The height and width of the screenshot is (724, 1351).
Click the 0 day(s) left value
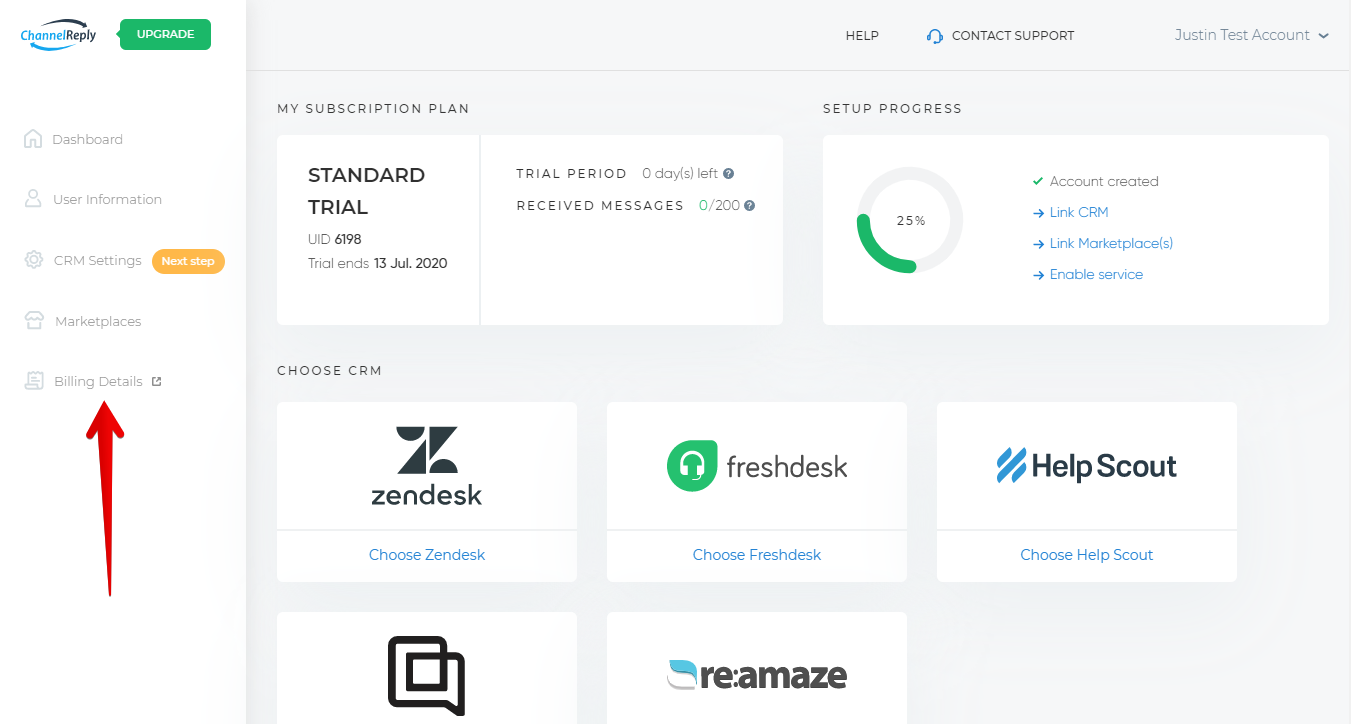click(680, 173)
